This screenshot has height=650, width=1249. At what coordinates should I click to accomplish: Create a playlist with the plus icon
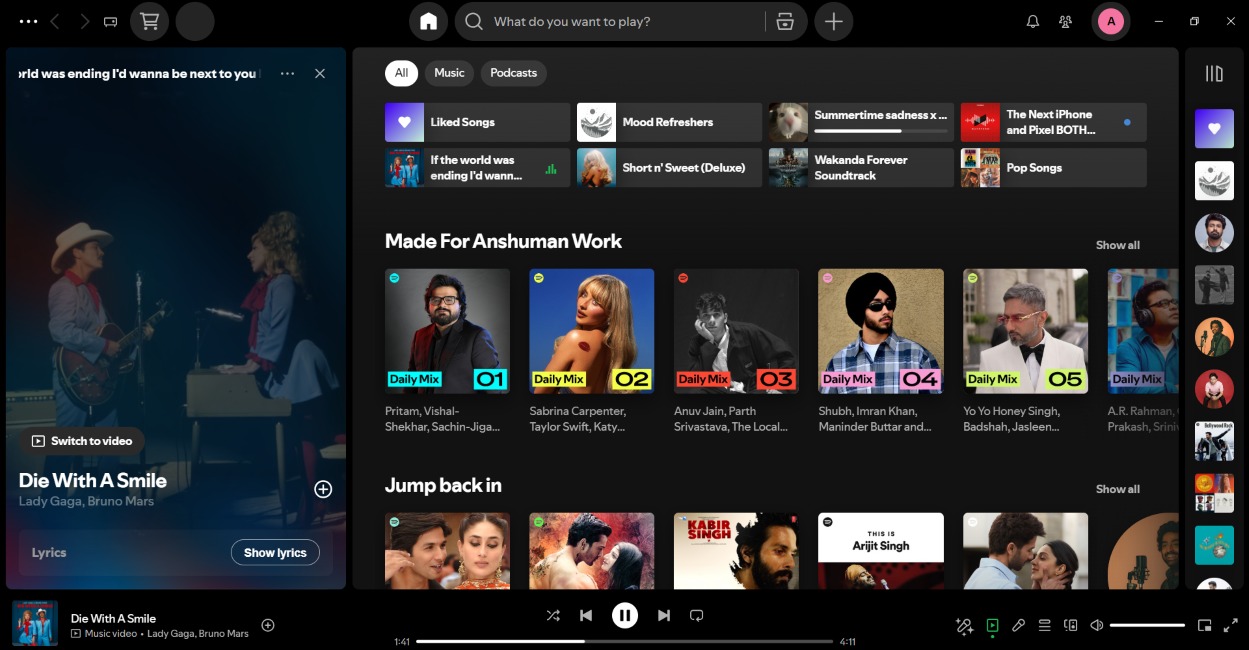[x=833, y=20]
